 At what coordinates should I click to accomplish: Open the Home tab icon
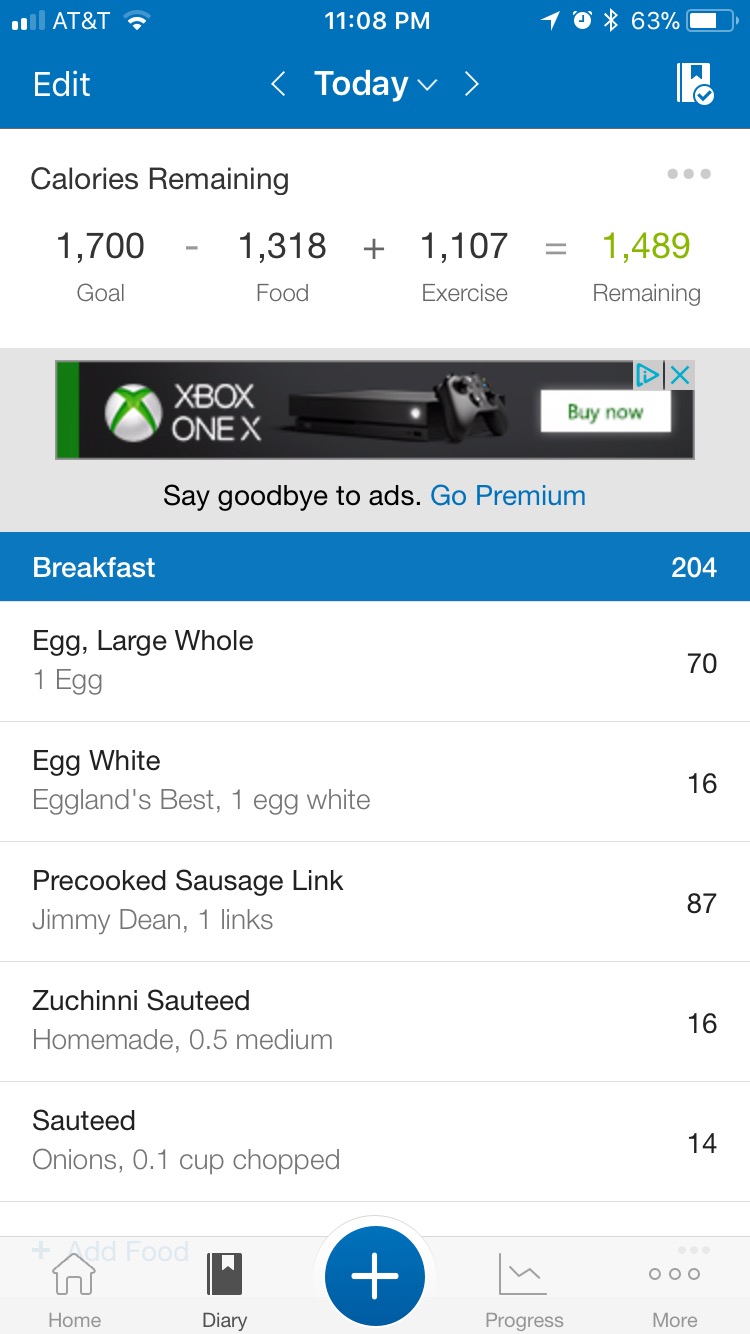(x=74, y=1274)
